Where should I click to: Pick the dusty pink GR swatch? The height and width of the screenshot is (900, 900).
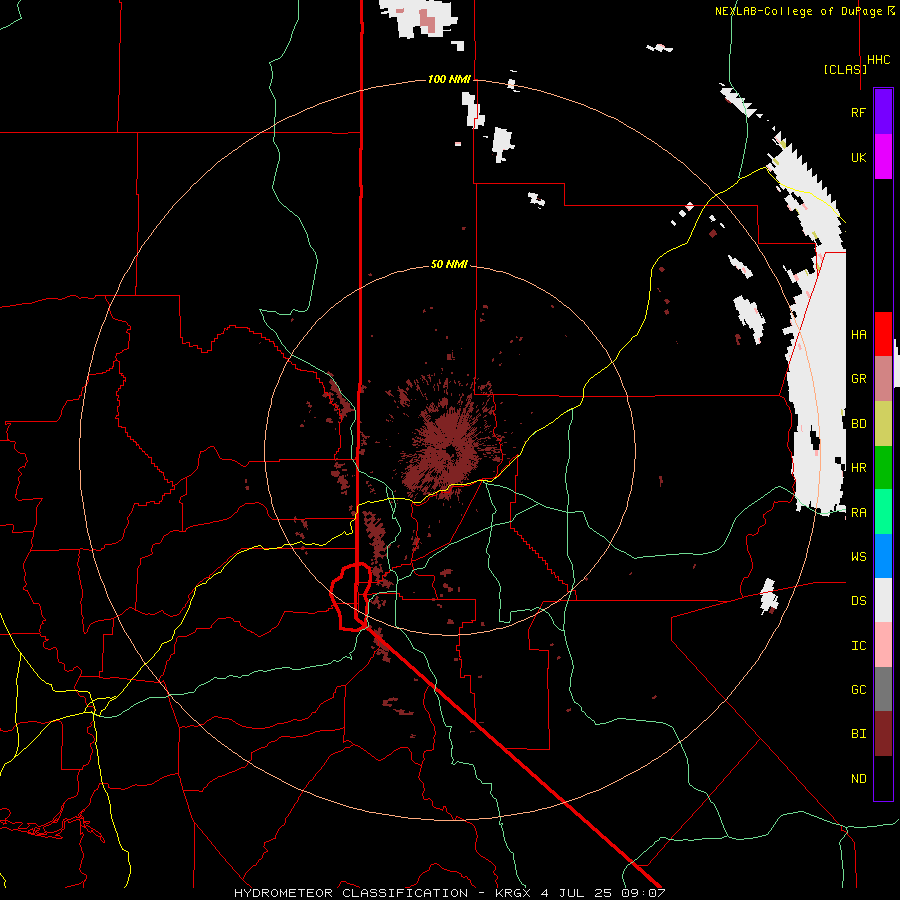pyautogui.click(x=883, y=378)
